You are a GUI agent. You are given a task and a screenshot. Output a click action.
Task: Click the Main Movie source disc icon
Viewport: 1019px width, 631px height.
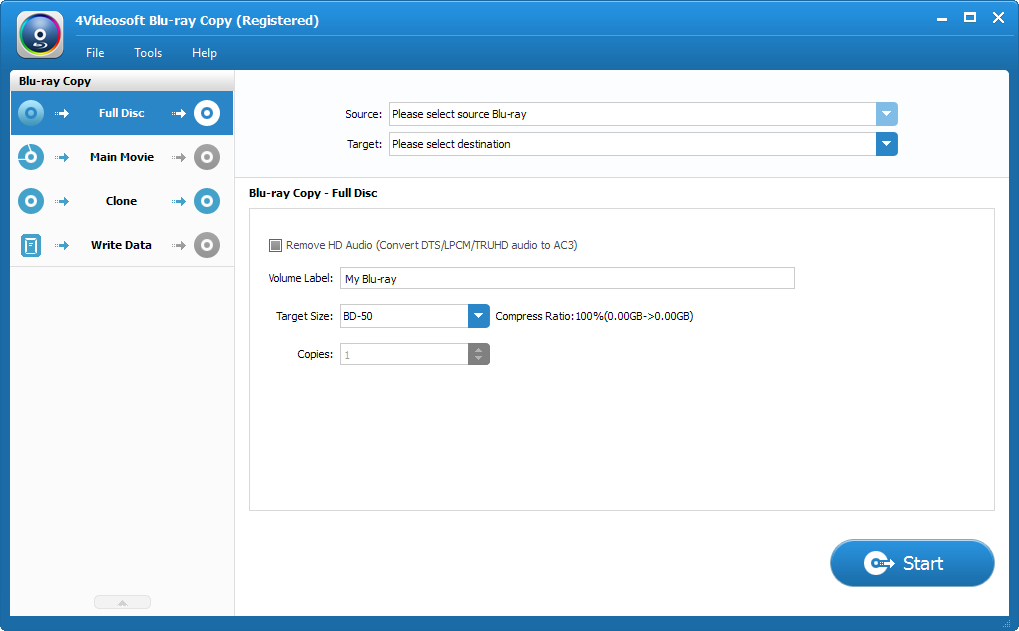pyautogui.click(x=31, y=157)
